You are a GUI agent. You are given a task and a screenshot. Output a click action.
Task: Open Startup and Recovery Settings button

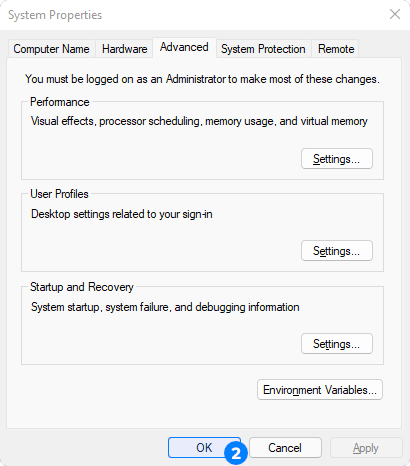tap(337, 344)
